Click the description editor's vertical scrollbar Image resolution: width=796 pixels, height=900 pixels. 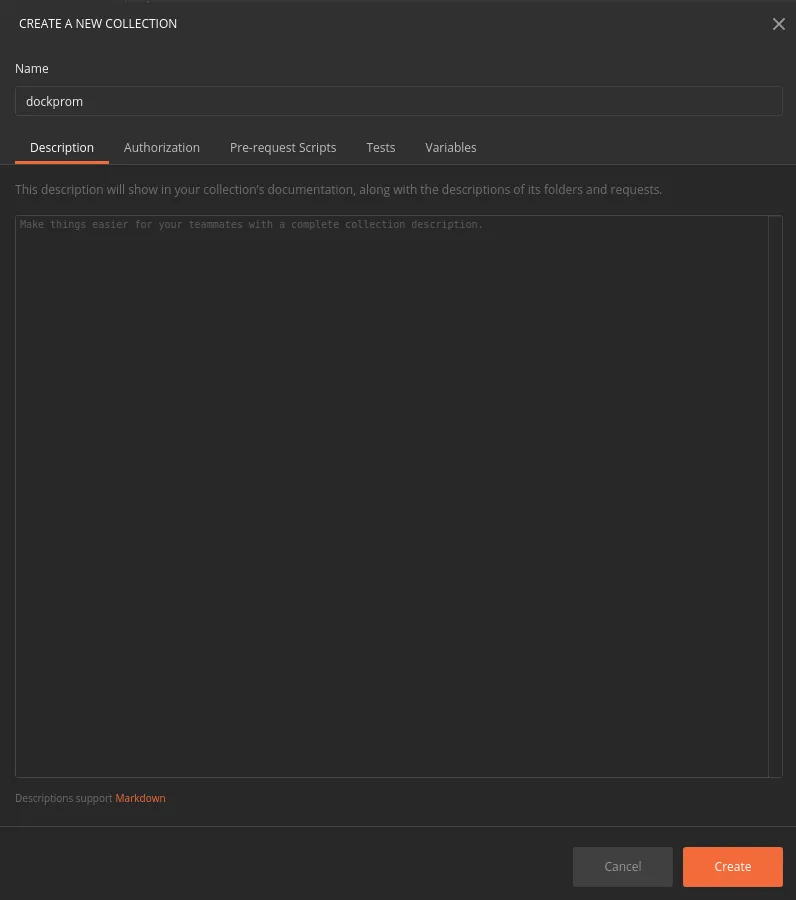pos(775,495)
